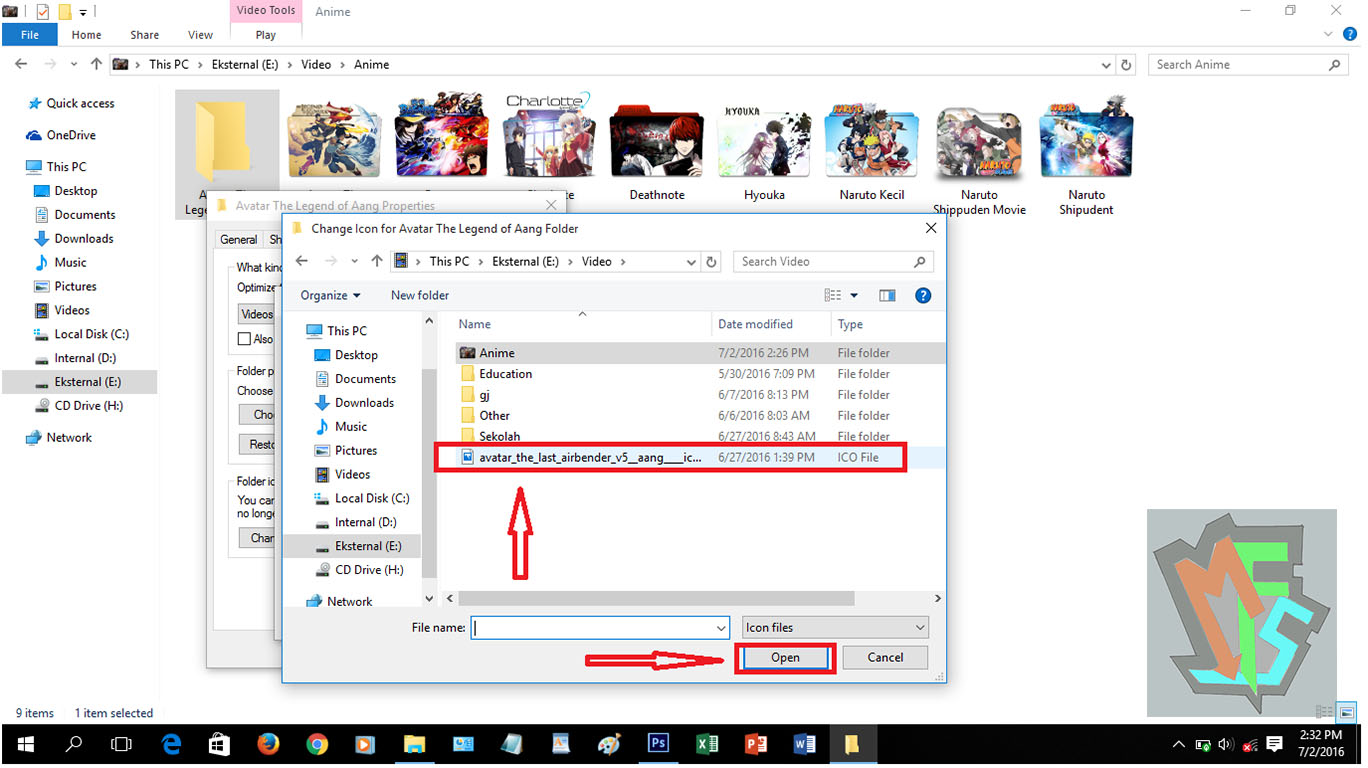Refresh the dialog's Video address bar

(711, 261)
